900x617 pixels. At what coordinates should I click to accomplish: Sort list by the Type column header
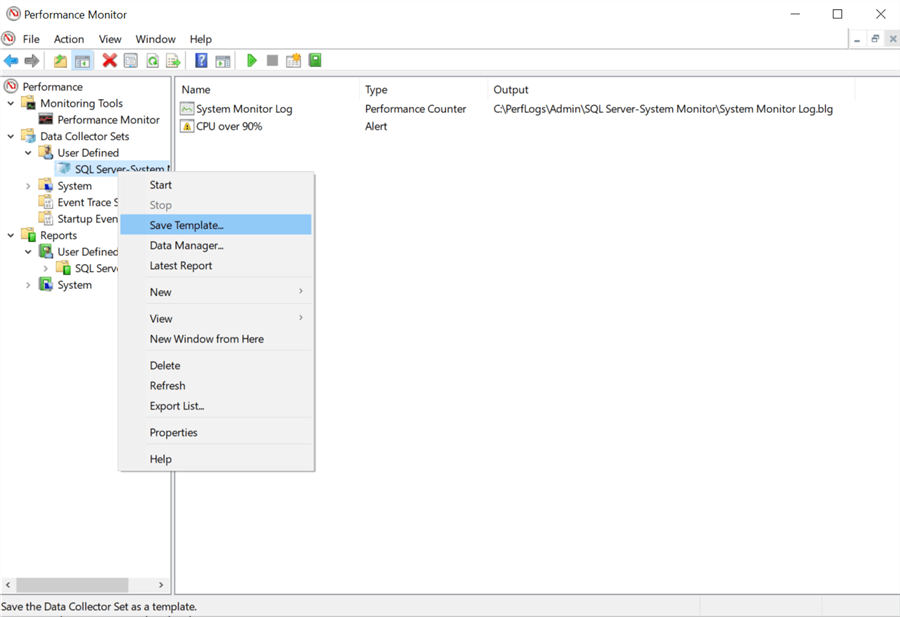[x=424, y=90]
